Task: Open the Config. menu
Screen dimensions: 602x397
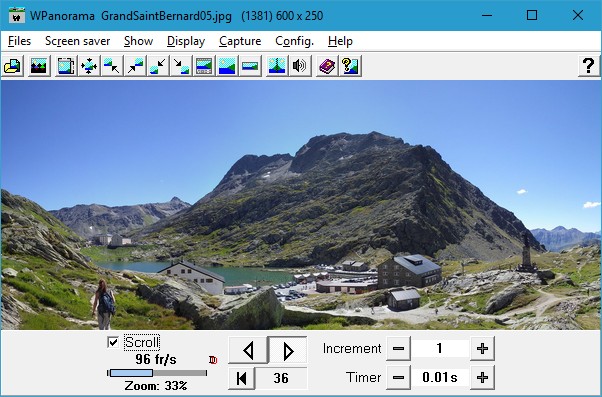Action: click(x=294, y=41)
